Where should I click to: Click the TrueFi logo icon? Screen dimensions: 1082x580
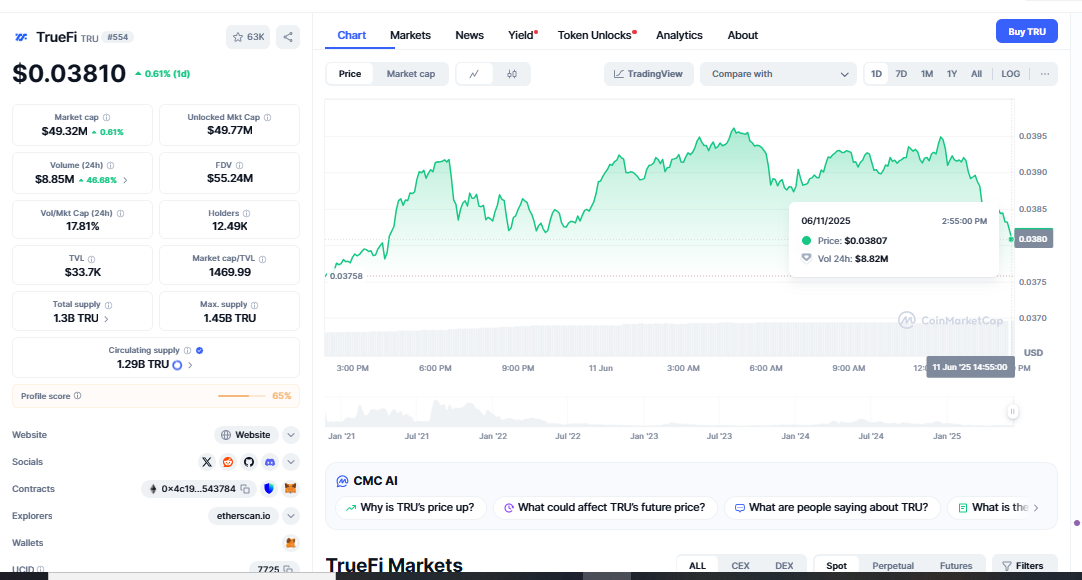[21, 37]
